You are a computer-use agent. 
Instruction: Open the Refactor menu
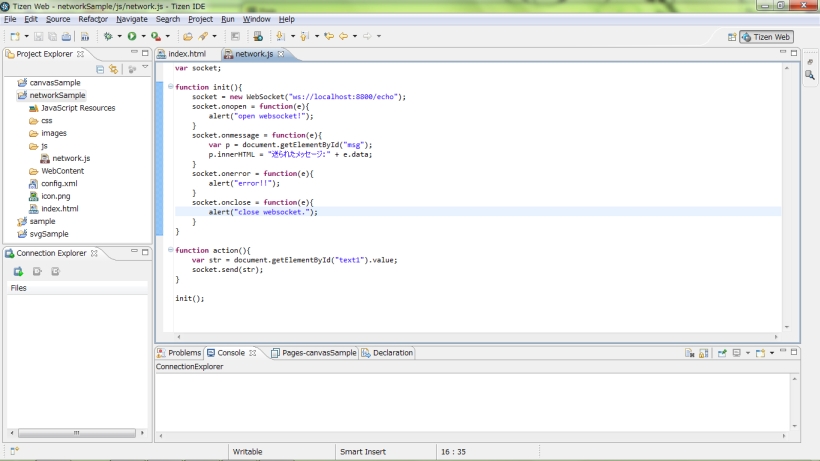93,19
